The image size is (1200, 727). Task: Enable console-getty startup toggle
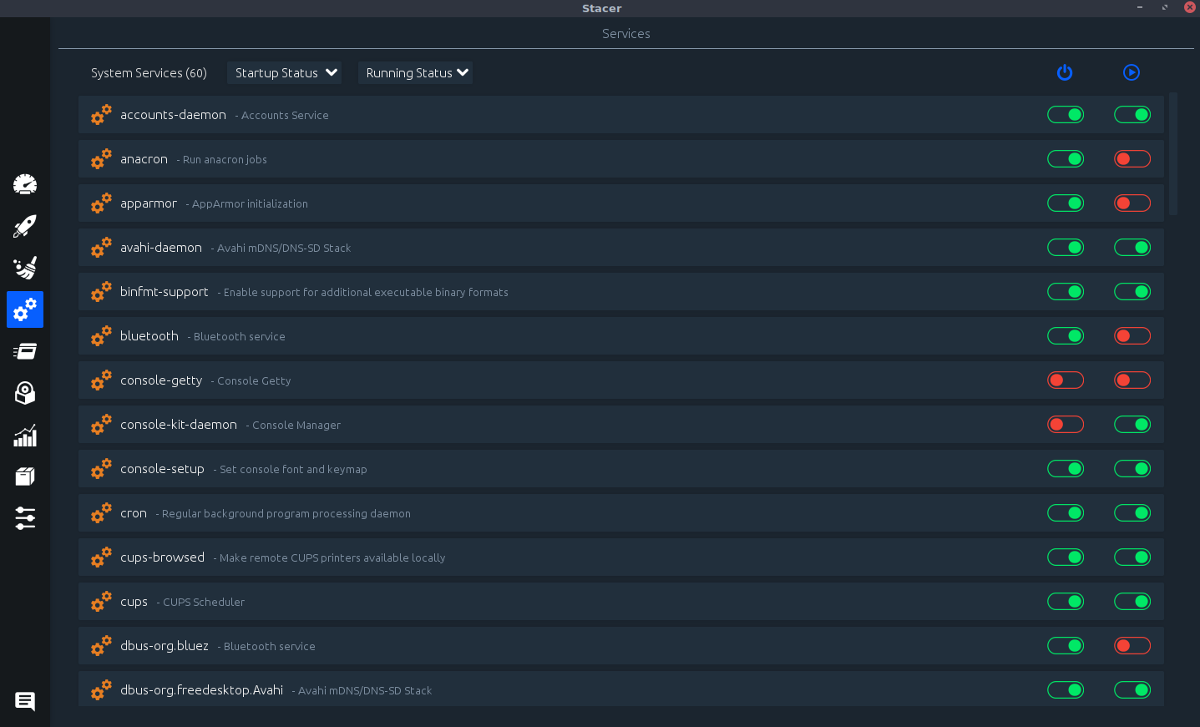coord(1065,380)
